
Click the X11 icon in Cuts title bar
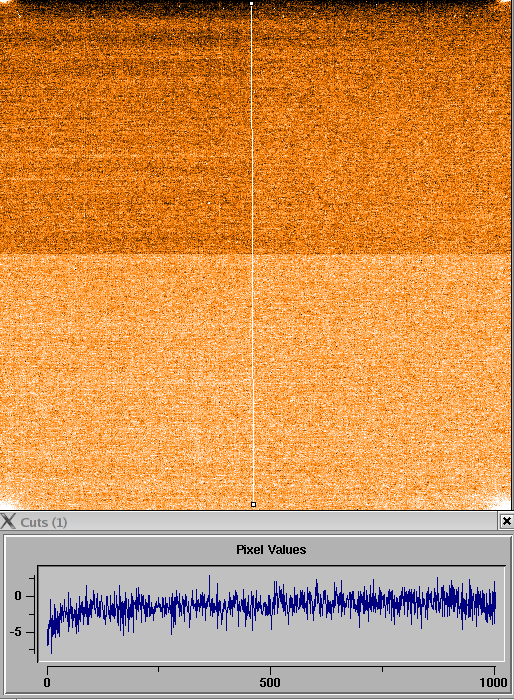pyautogui.click(x=8, y=521)
